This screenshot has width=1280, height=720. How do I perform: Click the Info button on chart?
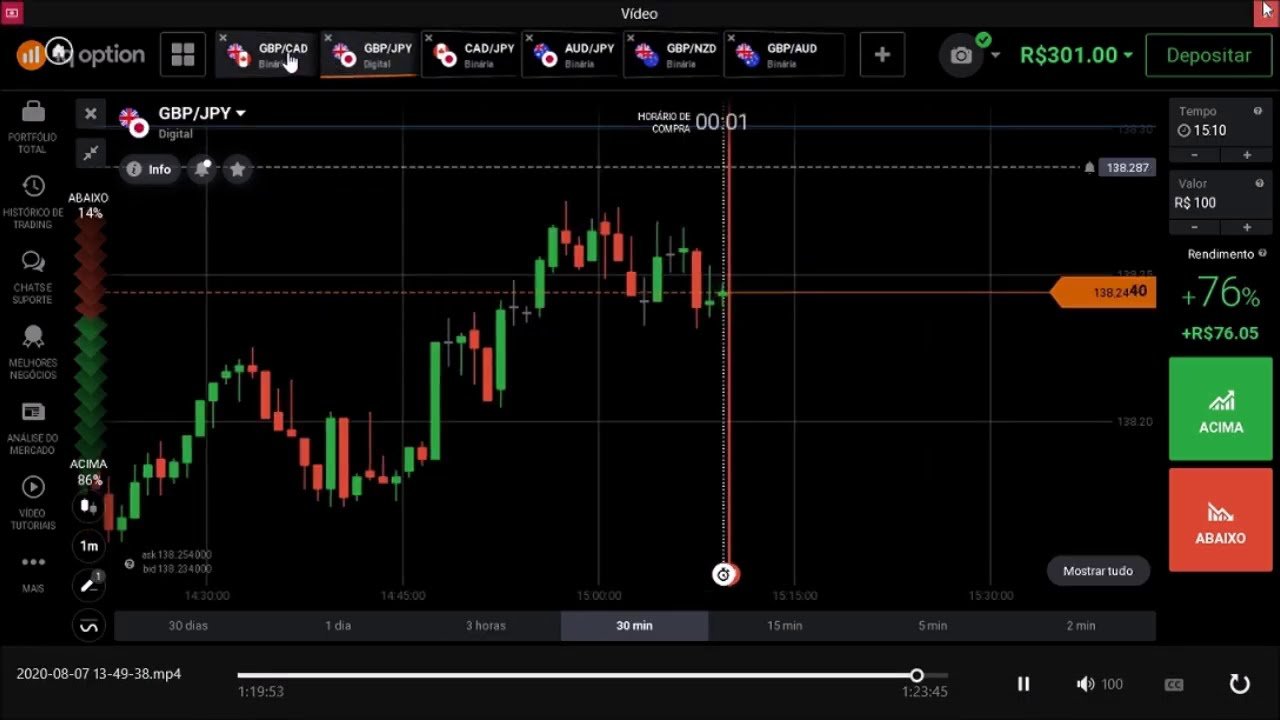click(x=150, y=169)
